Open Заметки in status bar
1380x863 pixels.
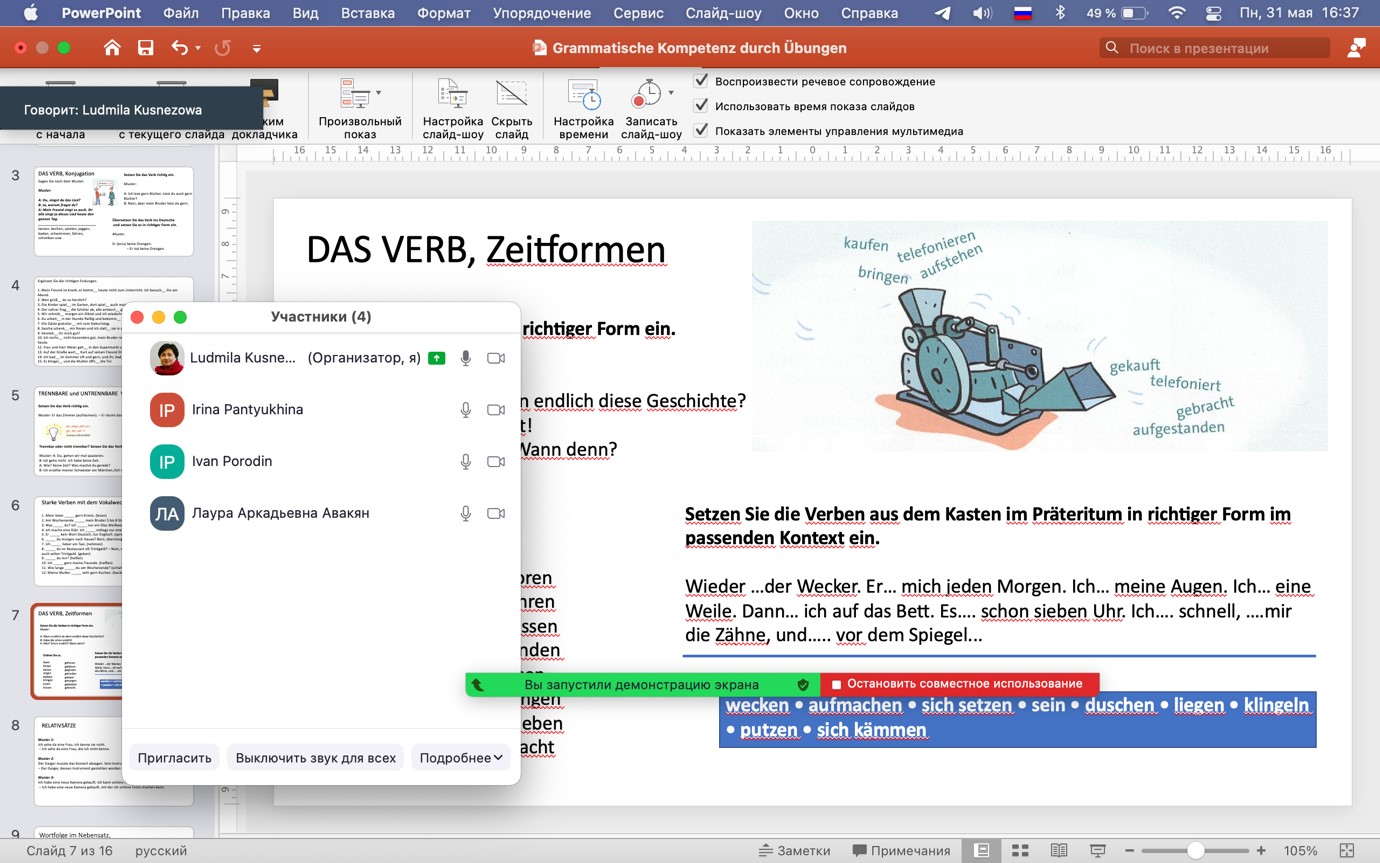click(x=795, y=851)
